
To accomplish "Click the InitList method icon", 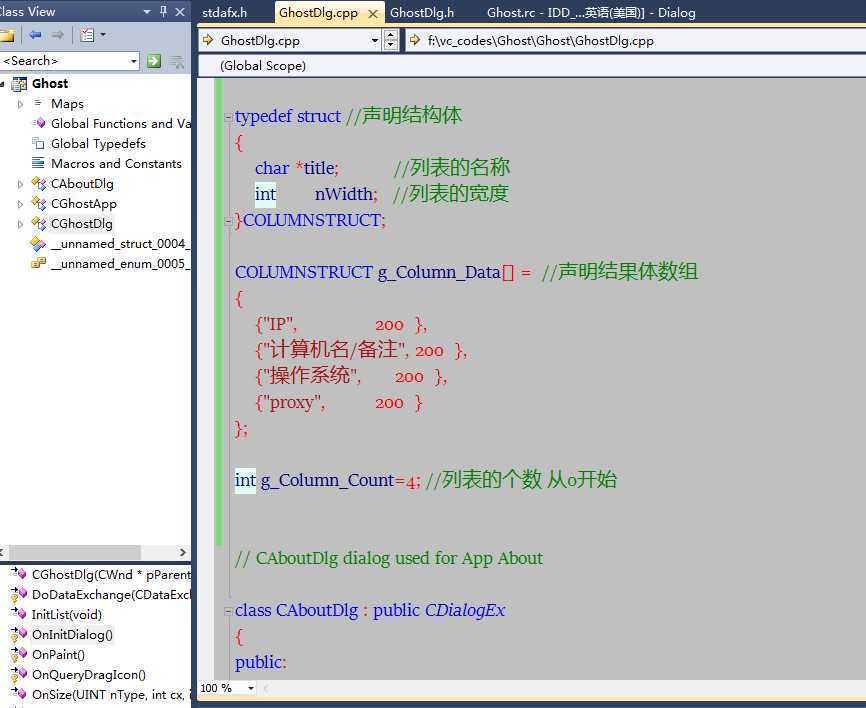I will pyautogui.click(x=18, y=614).
